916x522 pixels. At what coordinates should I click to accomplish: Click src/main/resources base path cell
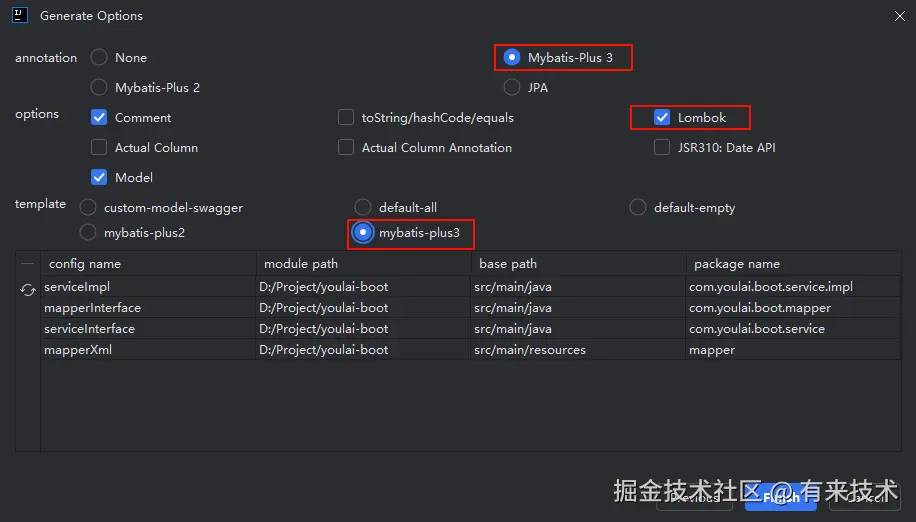click(x=578, y=350)
